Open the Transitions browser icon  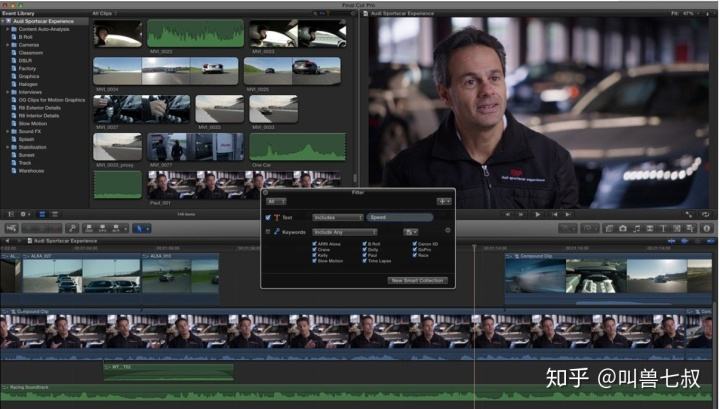[x=650, y=229]
